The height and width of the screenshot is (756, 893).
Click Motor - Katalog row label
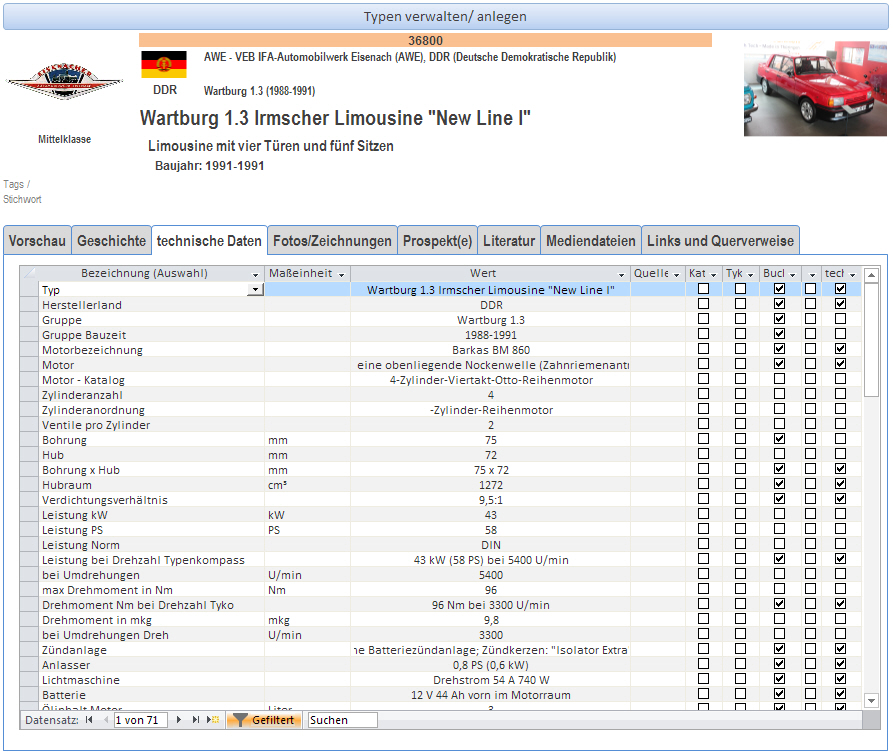coord(83,380)
